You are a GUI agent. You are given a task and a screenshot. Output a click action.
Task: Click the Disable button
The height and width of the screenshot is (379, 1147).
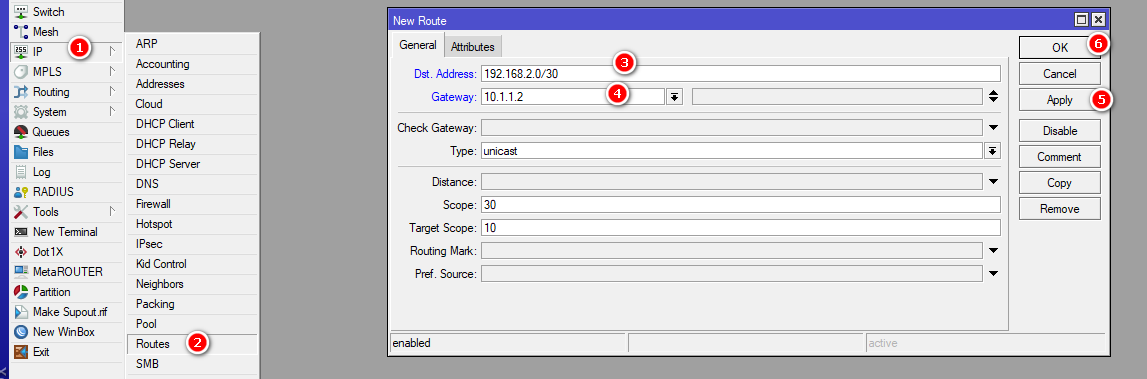click(1059, 131)
